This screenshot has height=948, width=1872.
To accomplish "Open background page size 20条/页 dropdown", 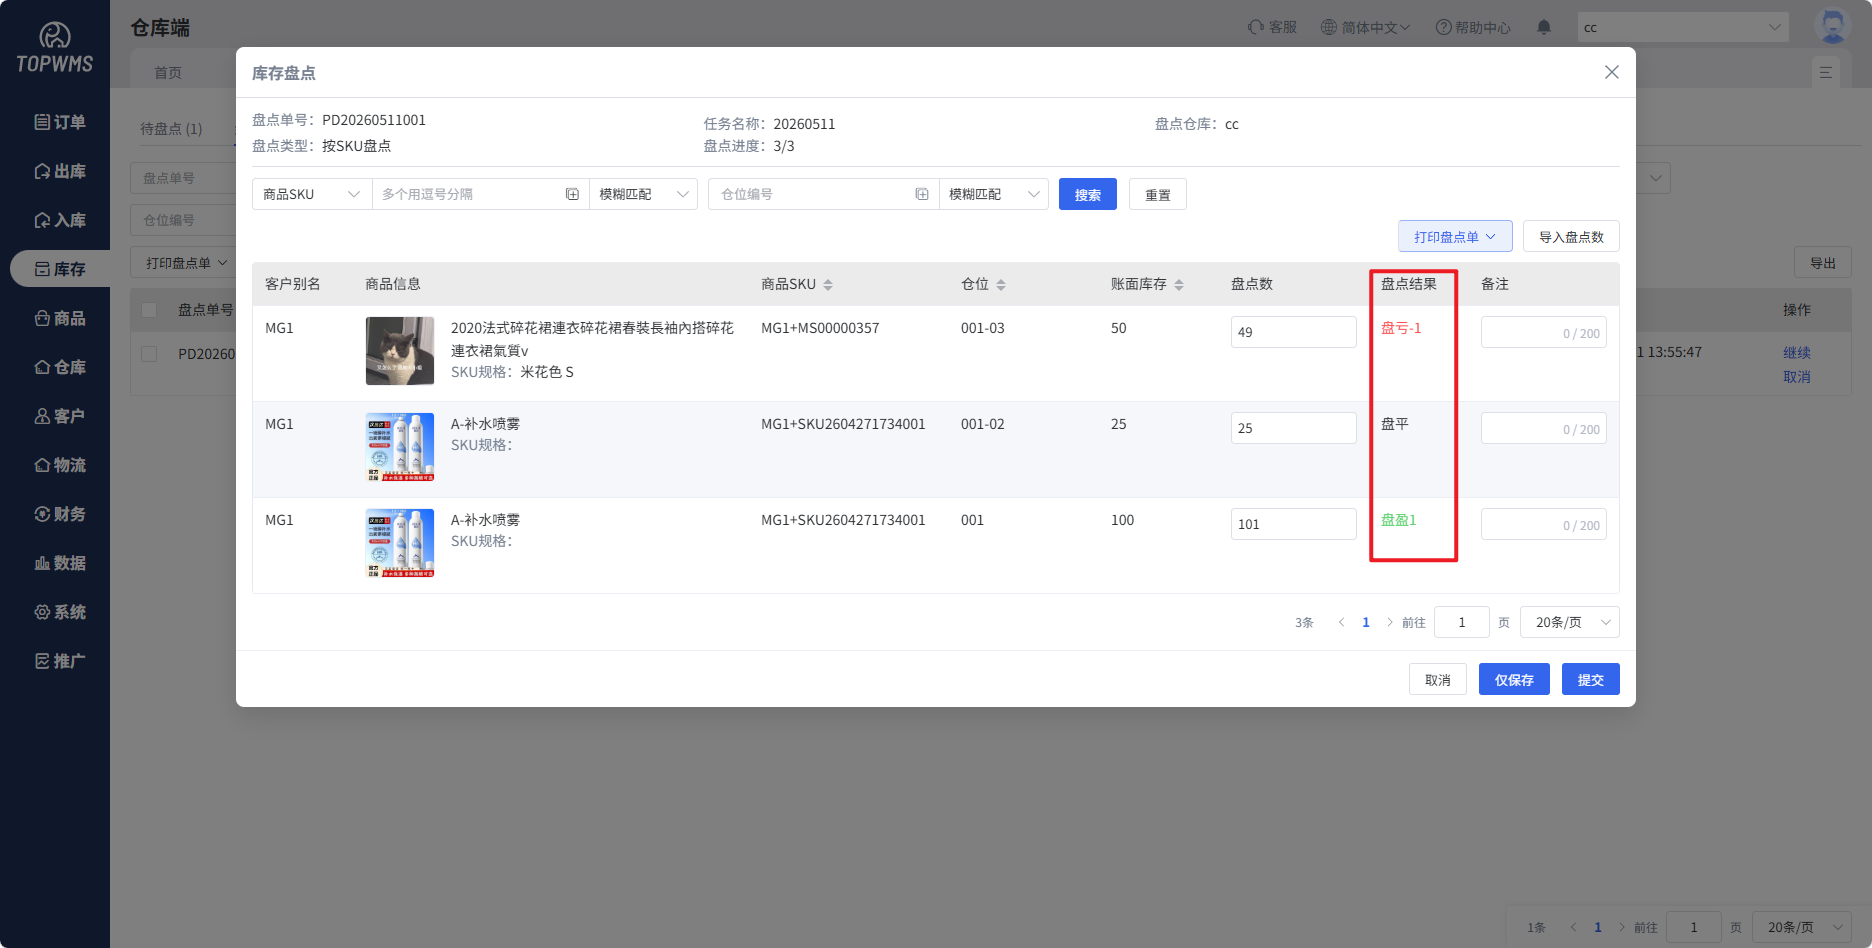I will pyautogui.click(x=1802, y=927).
